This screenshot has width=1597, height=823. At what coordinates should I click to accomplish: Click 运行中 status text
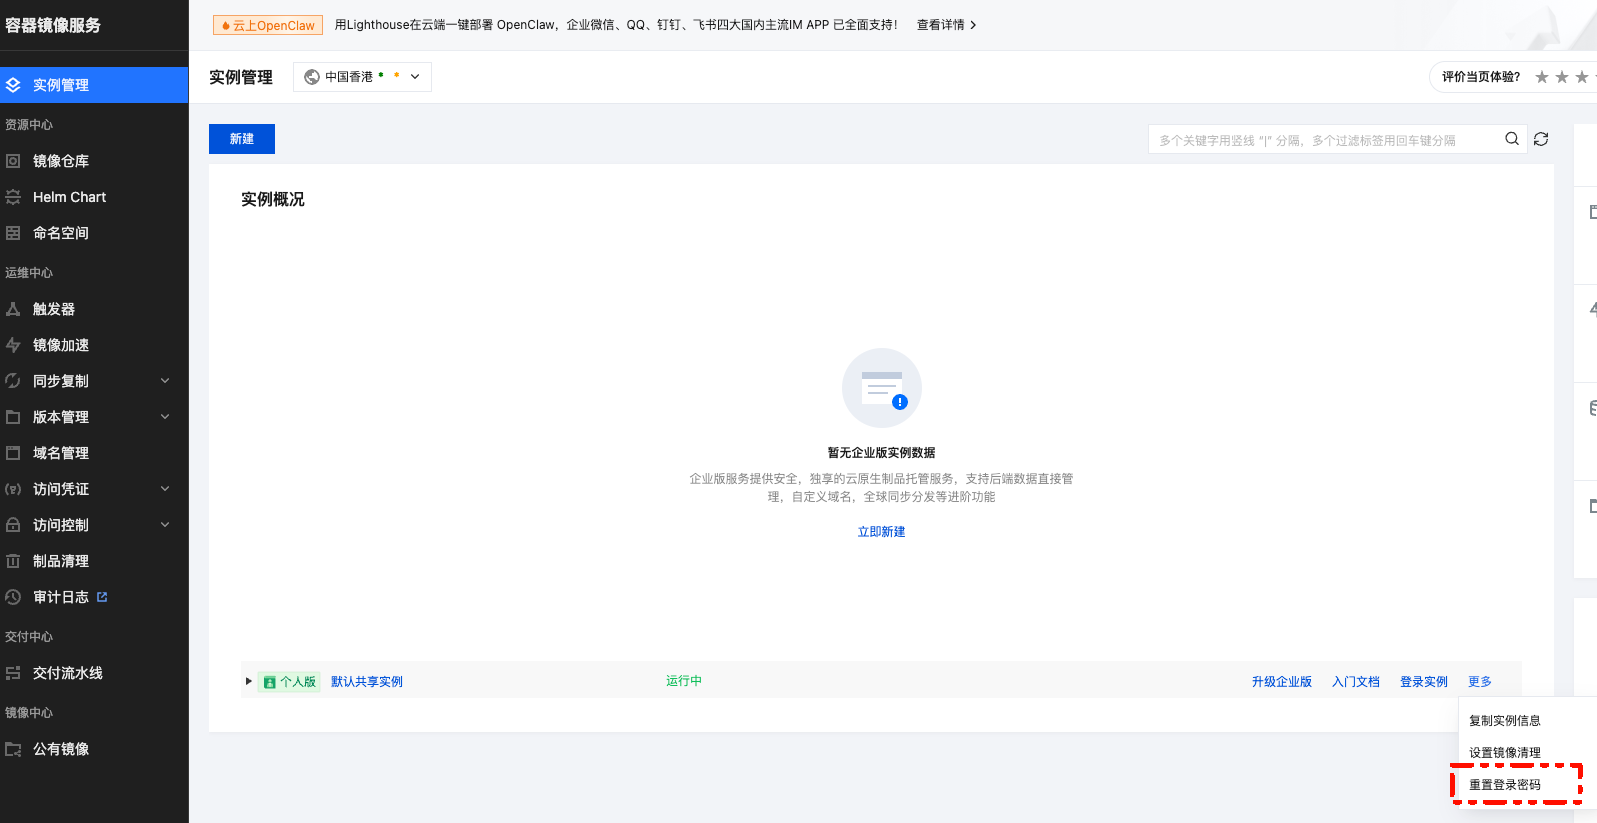click(x=684, y=681)
